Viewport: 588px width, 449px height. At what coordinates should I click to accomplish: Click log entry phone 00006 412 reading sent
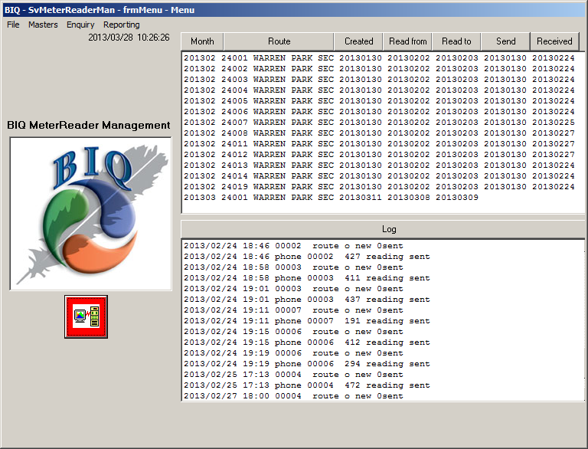(x=307, y=342)
